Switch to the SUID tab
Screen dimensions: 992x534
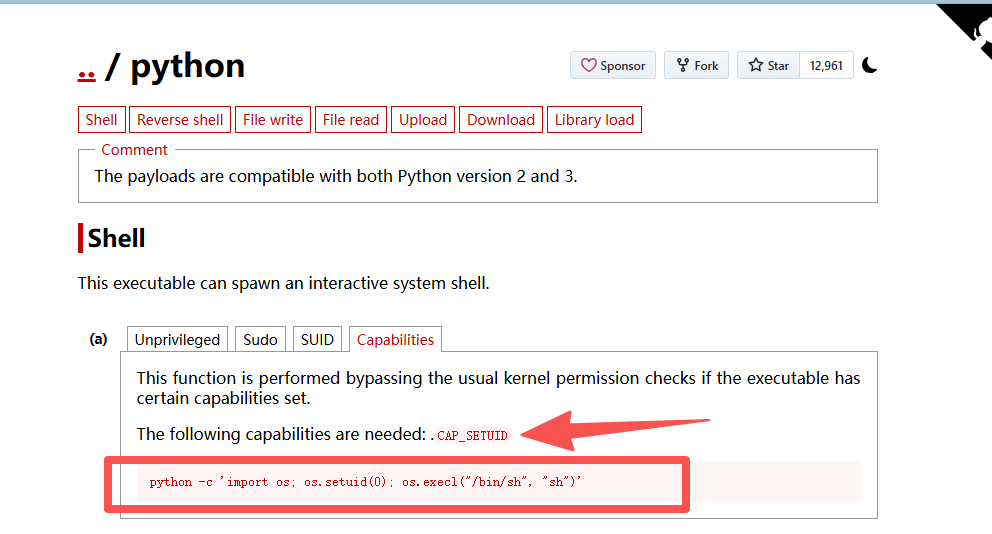pyautogui.click(x=317, y=339)
